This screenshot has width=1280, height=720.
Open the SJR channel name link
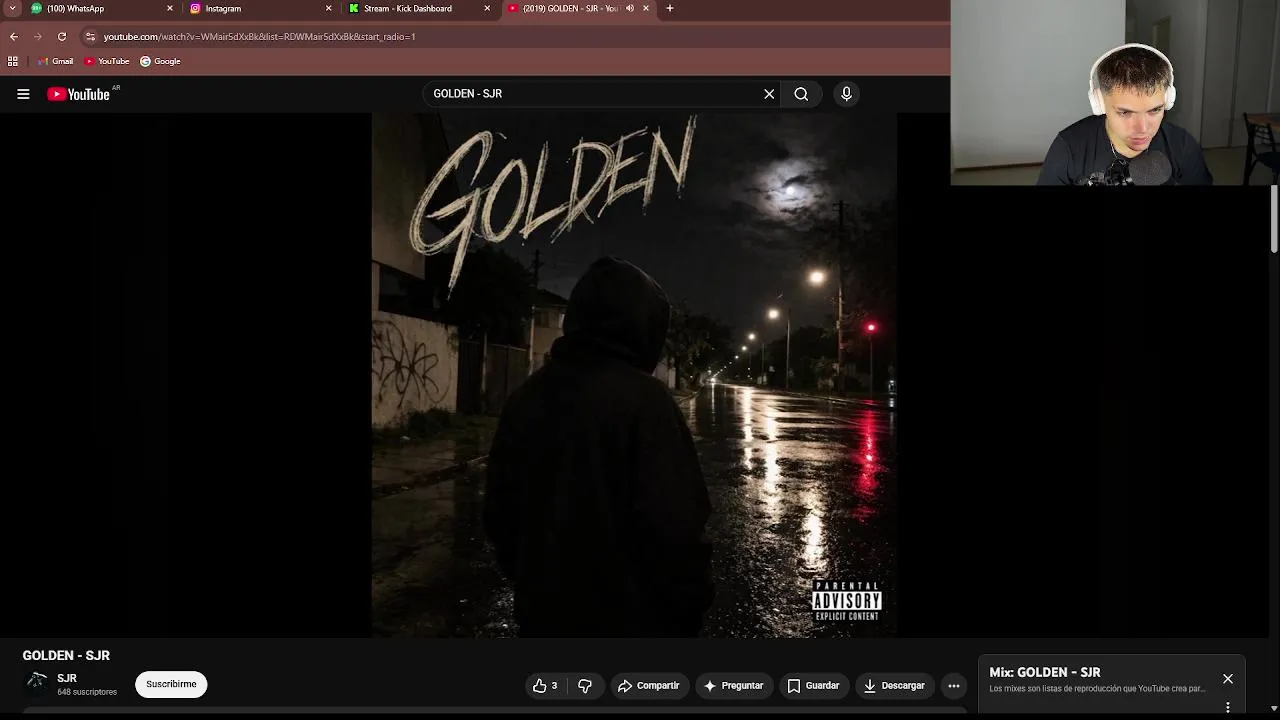(x=67, y=678)
